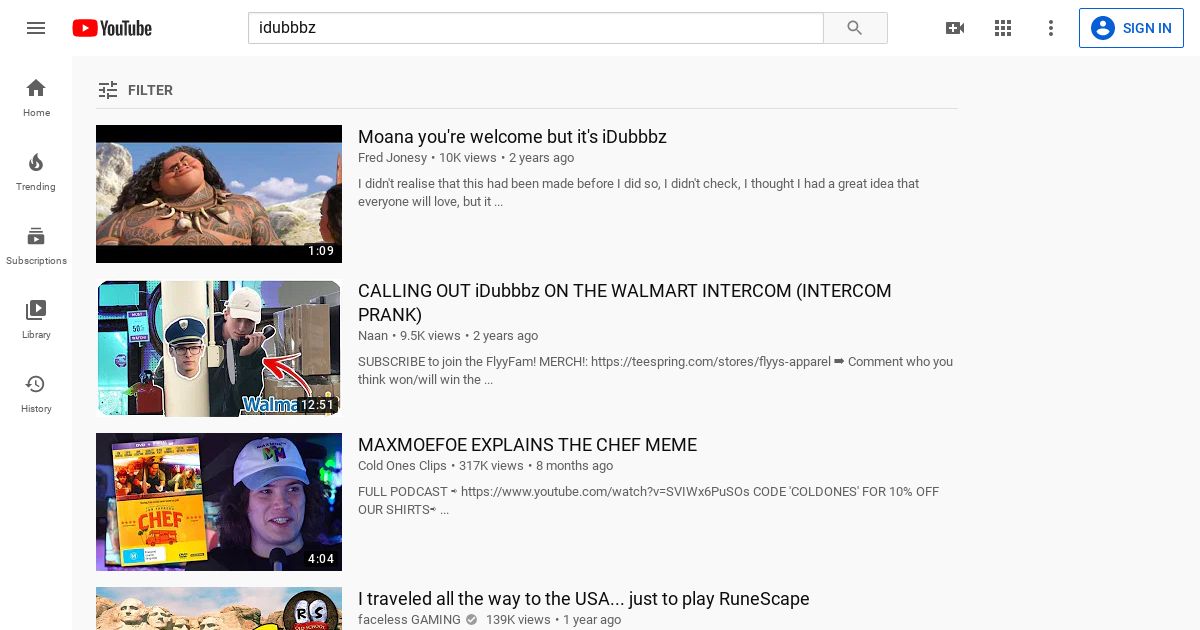1200x630 pixels.
Task: Open Library in sidebar
Action: (36, 319)
